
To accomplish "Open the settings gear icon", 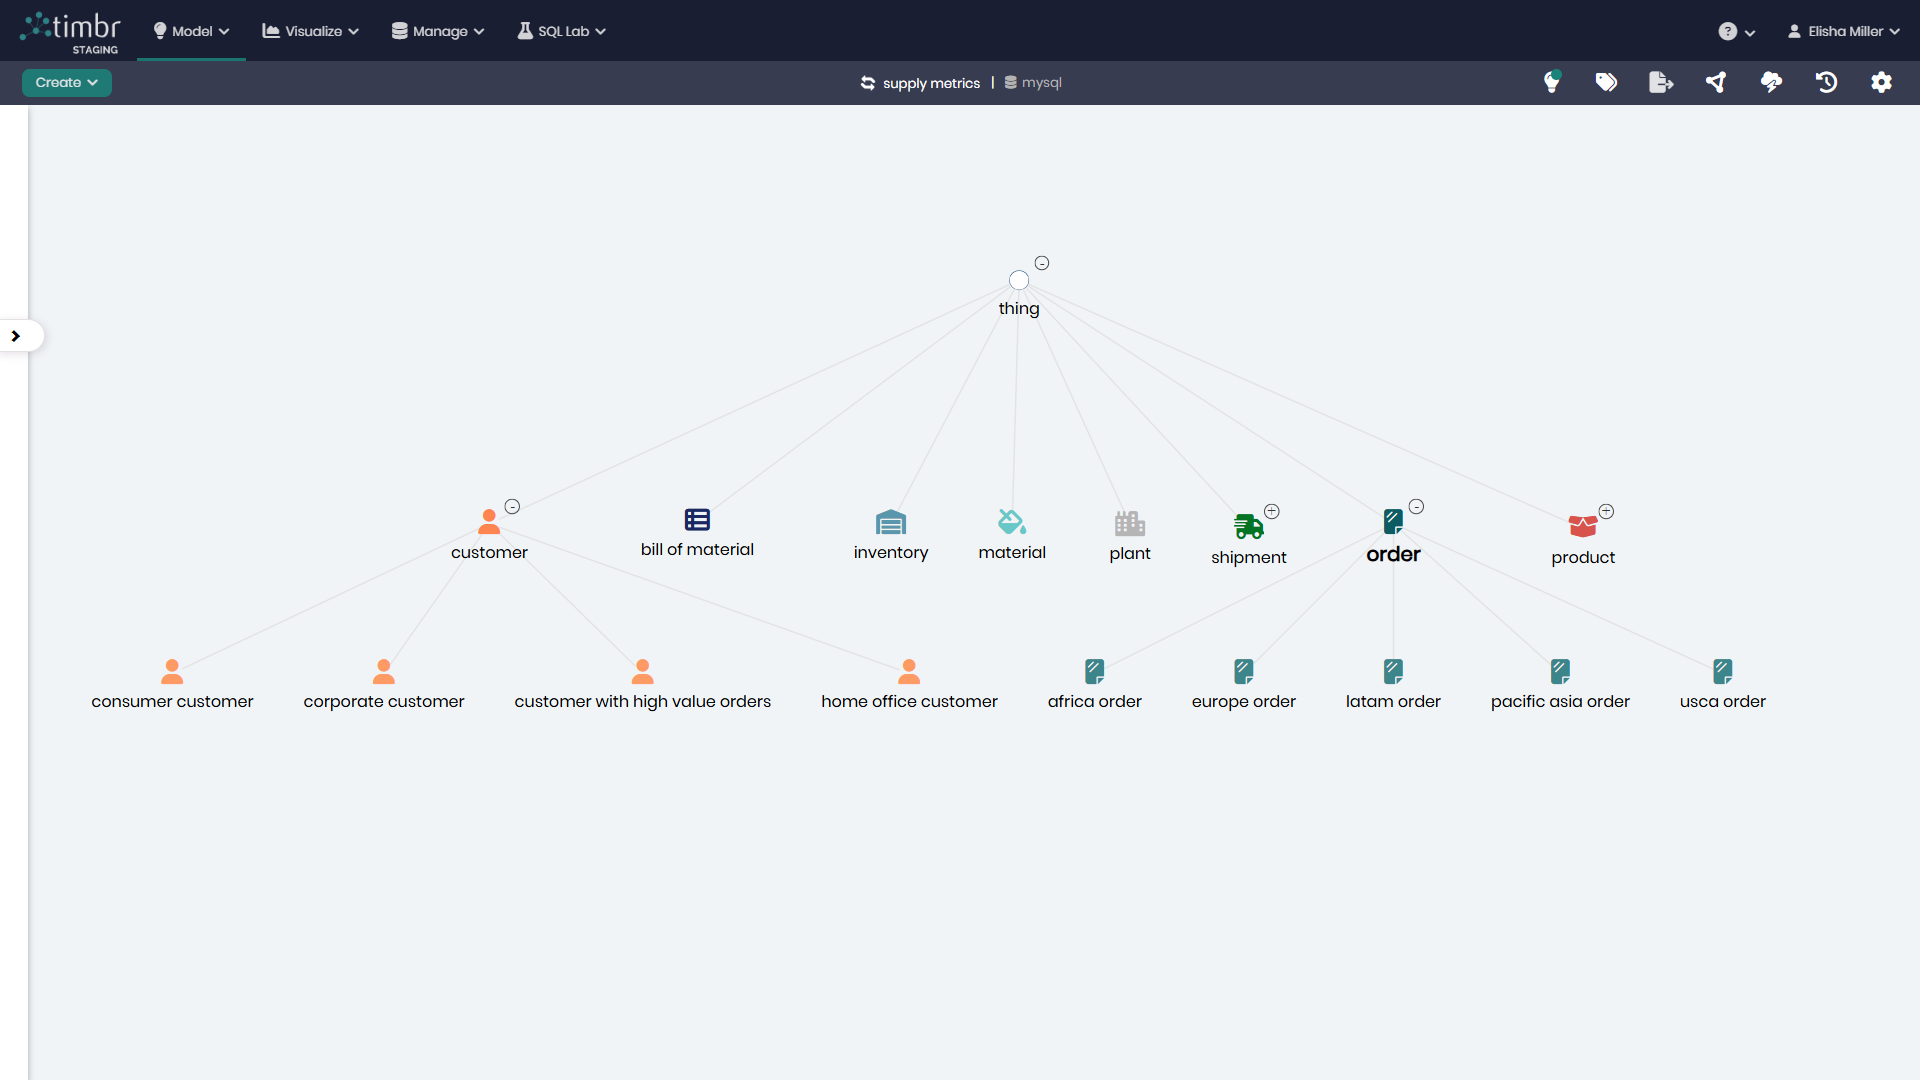I will point(1882,82).
